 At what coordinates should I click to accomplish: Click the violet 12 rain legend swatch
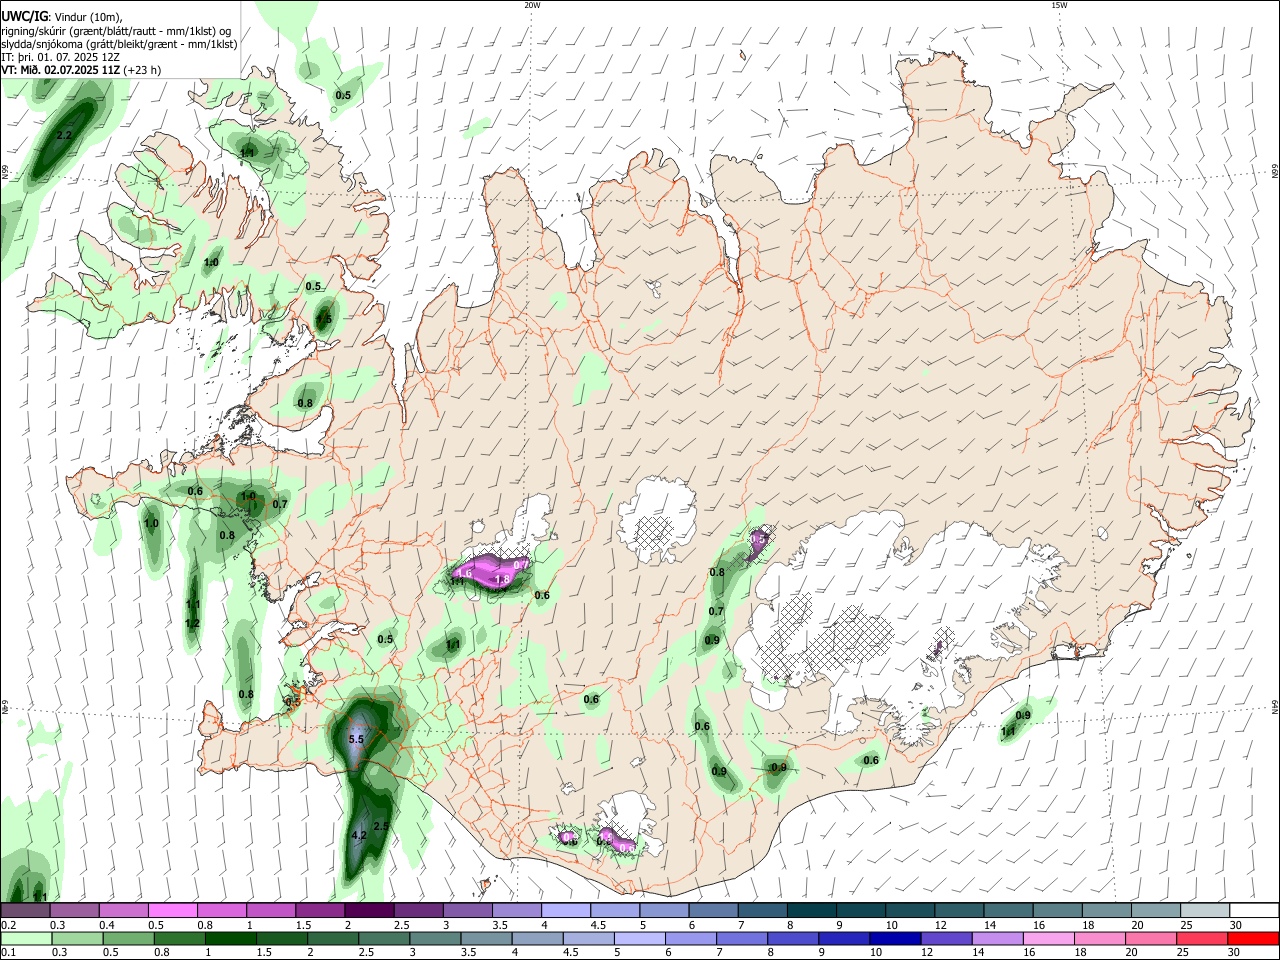point(946,939)
